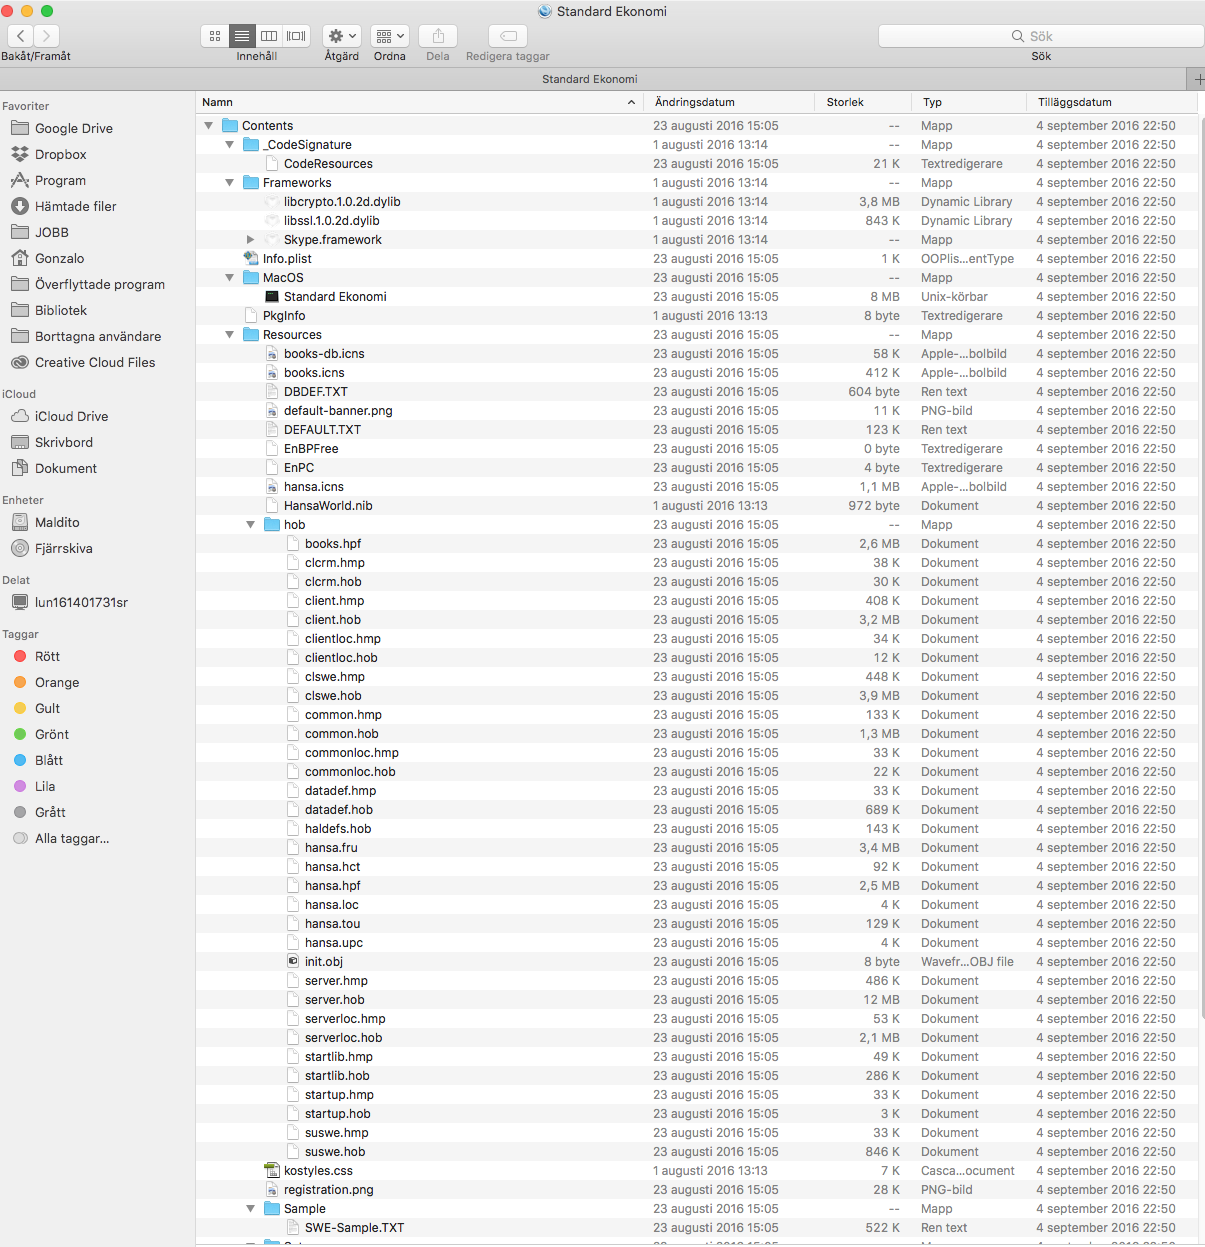Viewport: 1205px width, 1247px height.
Task: Open Gonzalo home folder in sidebar
Action: coord(59,258)
